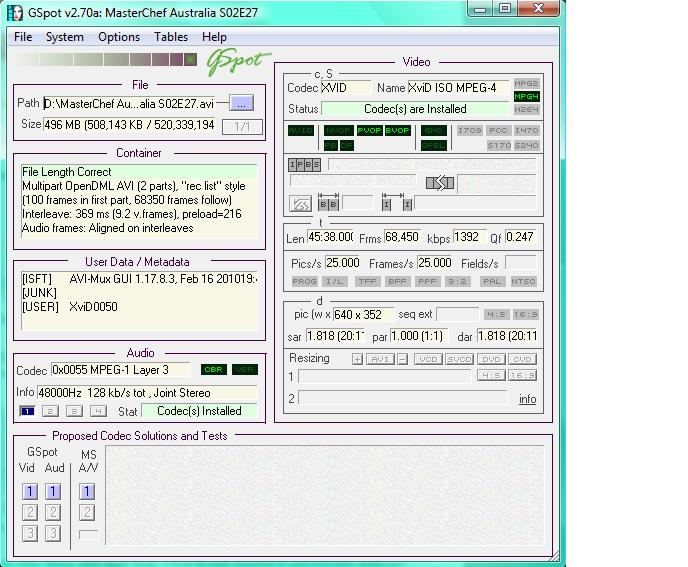Select audio stream 3 button
This screenshot has height=567, width=688.
pos(74,411)
